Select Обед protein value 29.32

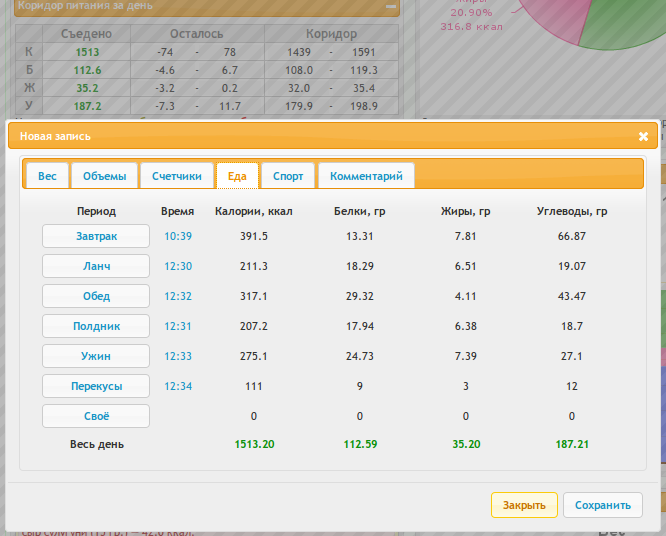(360, 296)
